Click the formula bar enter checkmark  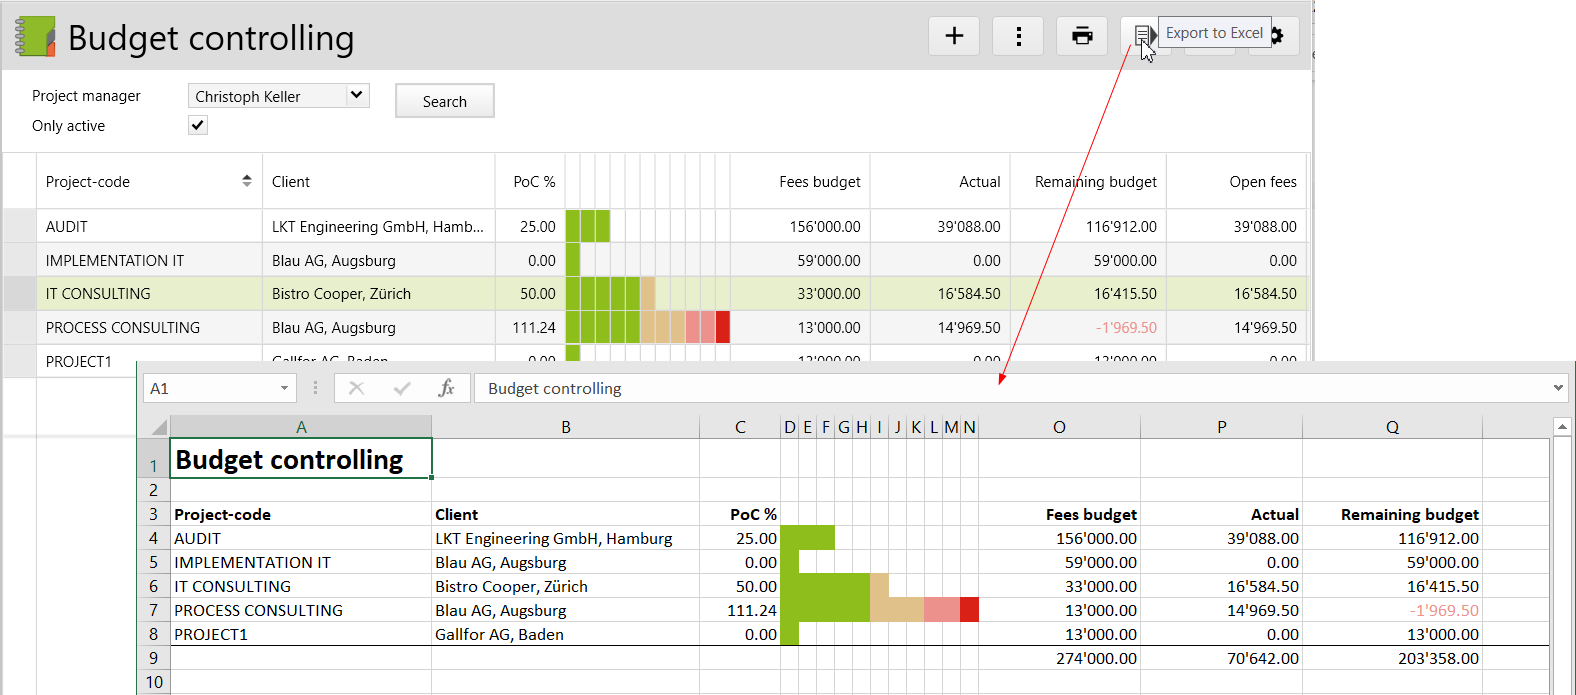click(x=402, y=388)
